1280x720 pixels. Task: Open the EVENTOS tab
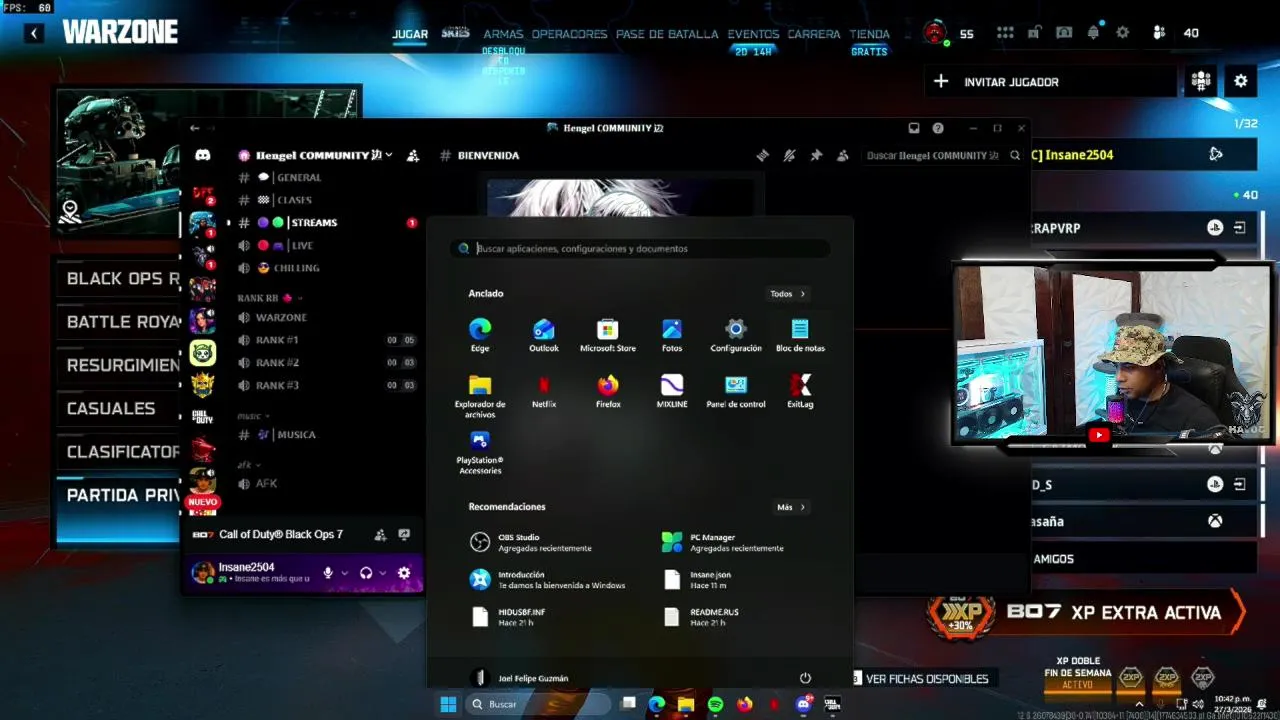[753, 34]
